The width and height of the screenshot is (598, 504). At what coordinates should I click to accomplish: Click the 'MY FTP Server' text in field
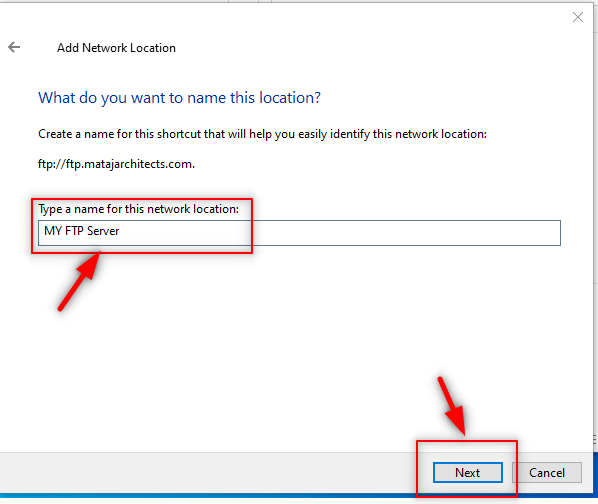(x=82, y=231)
